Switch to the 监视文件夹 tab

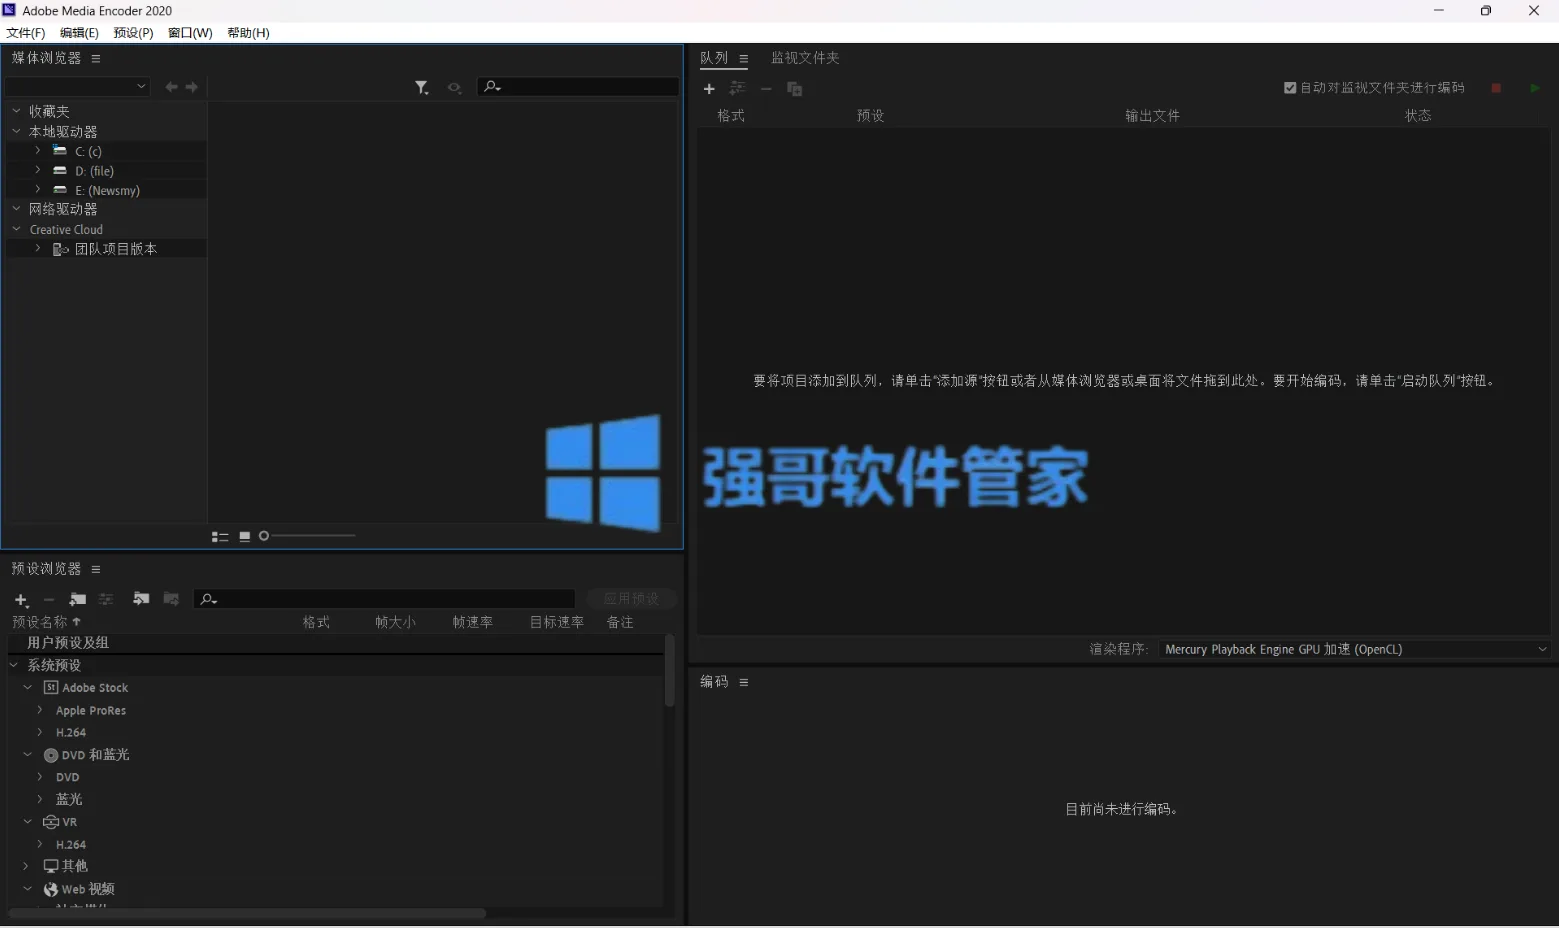(x=805, y=58)
